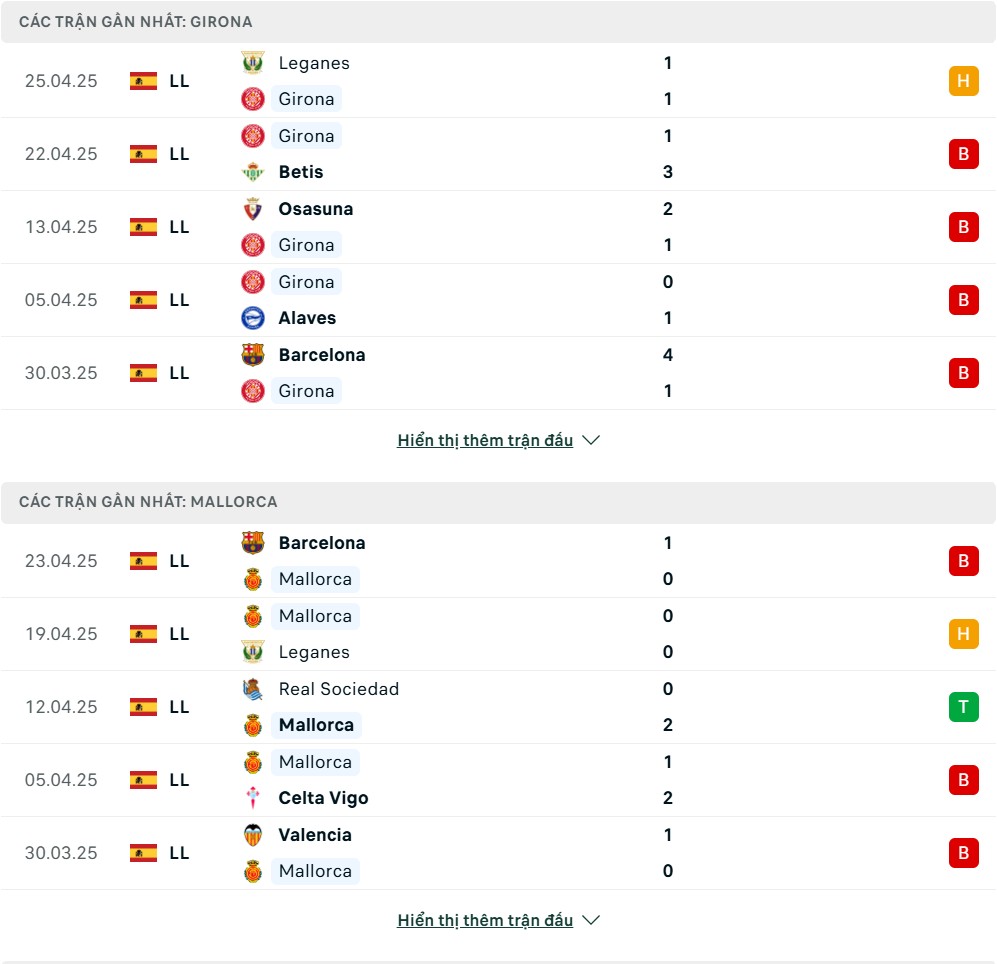Click green T result badge for Real Sociedad match

(963, 706)
